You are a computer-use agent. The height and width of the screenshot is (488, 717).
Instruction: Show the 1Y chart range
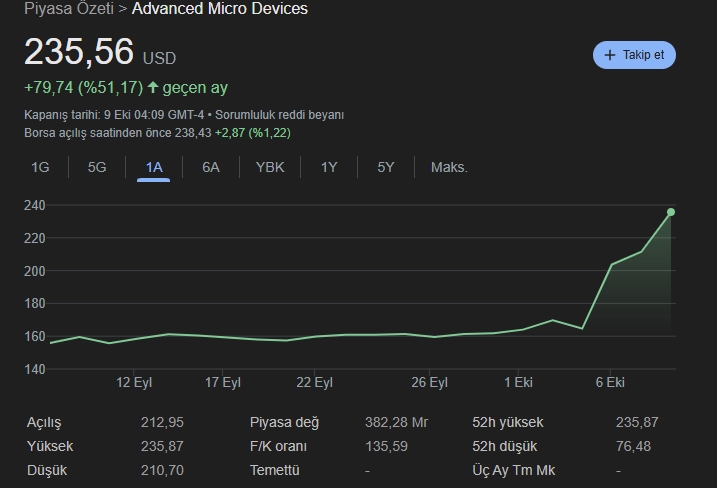point(329,167)
